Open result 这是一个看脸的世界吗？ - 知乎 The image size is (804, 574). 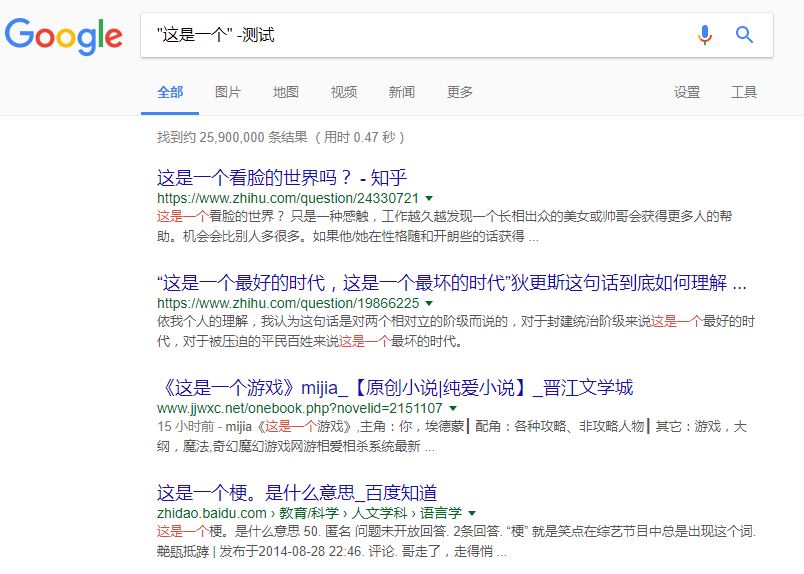pos(282,178)
